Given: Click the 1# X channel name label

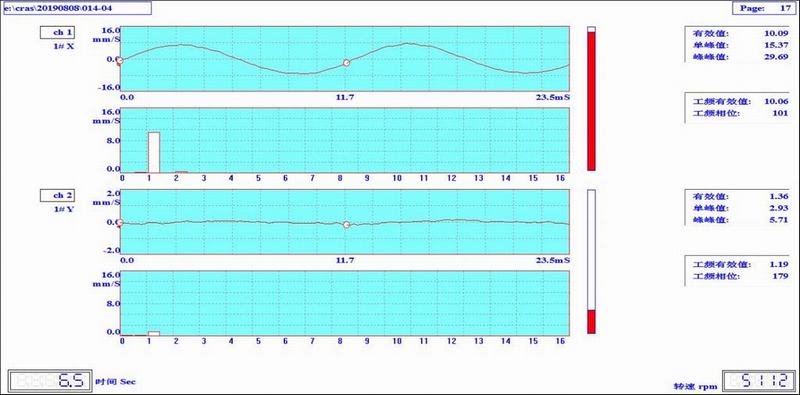Looking at the screenshot, I should (x=64, y=46).
